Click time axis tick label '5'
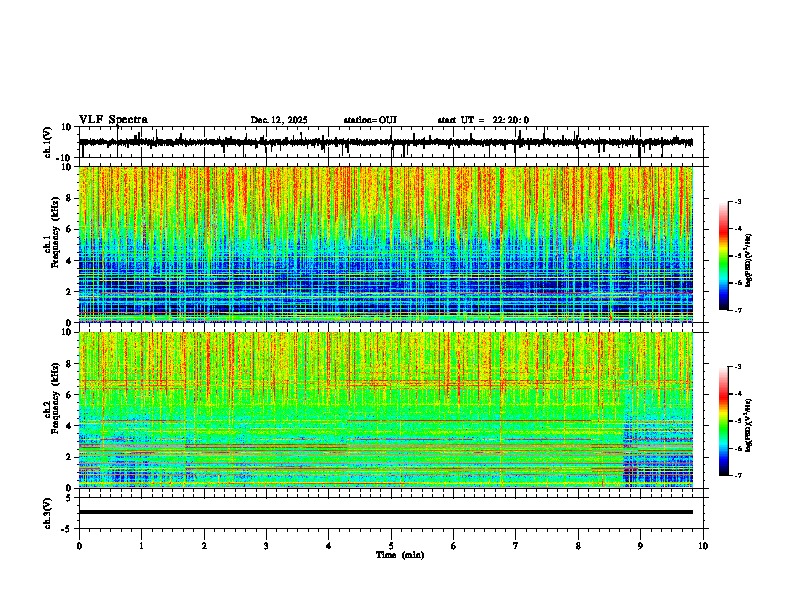 [x=391, y=546]
